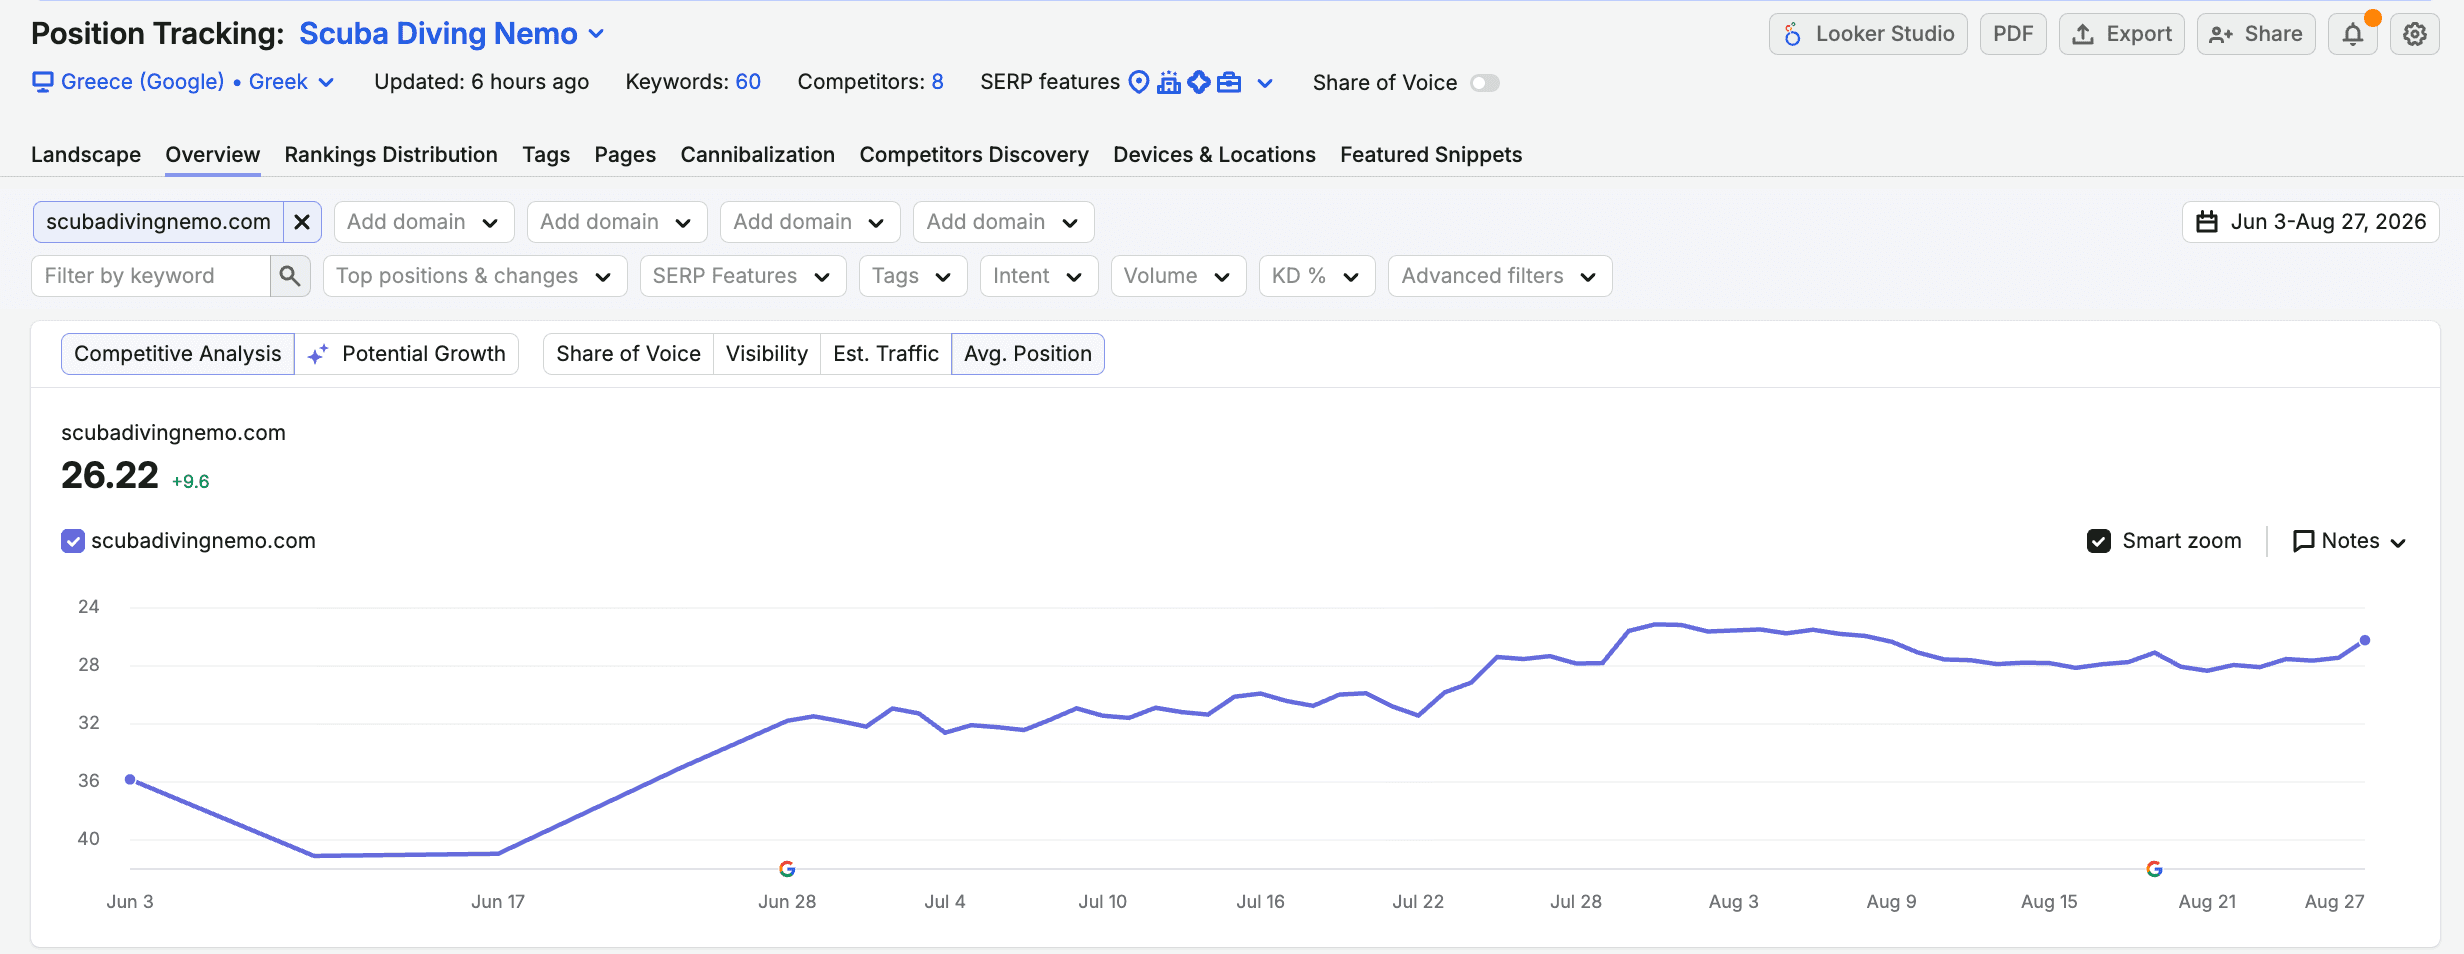Click the Keywords count link 60
Image resolution: width=2464 pixels, height=954 pixels.
748,82
